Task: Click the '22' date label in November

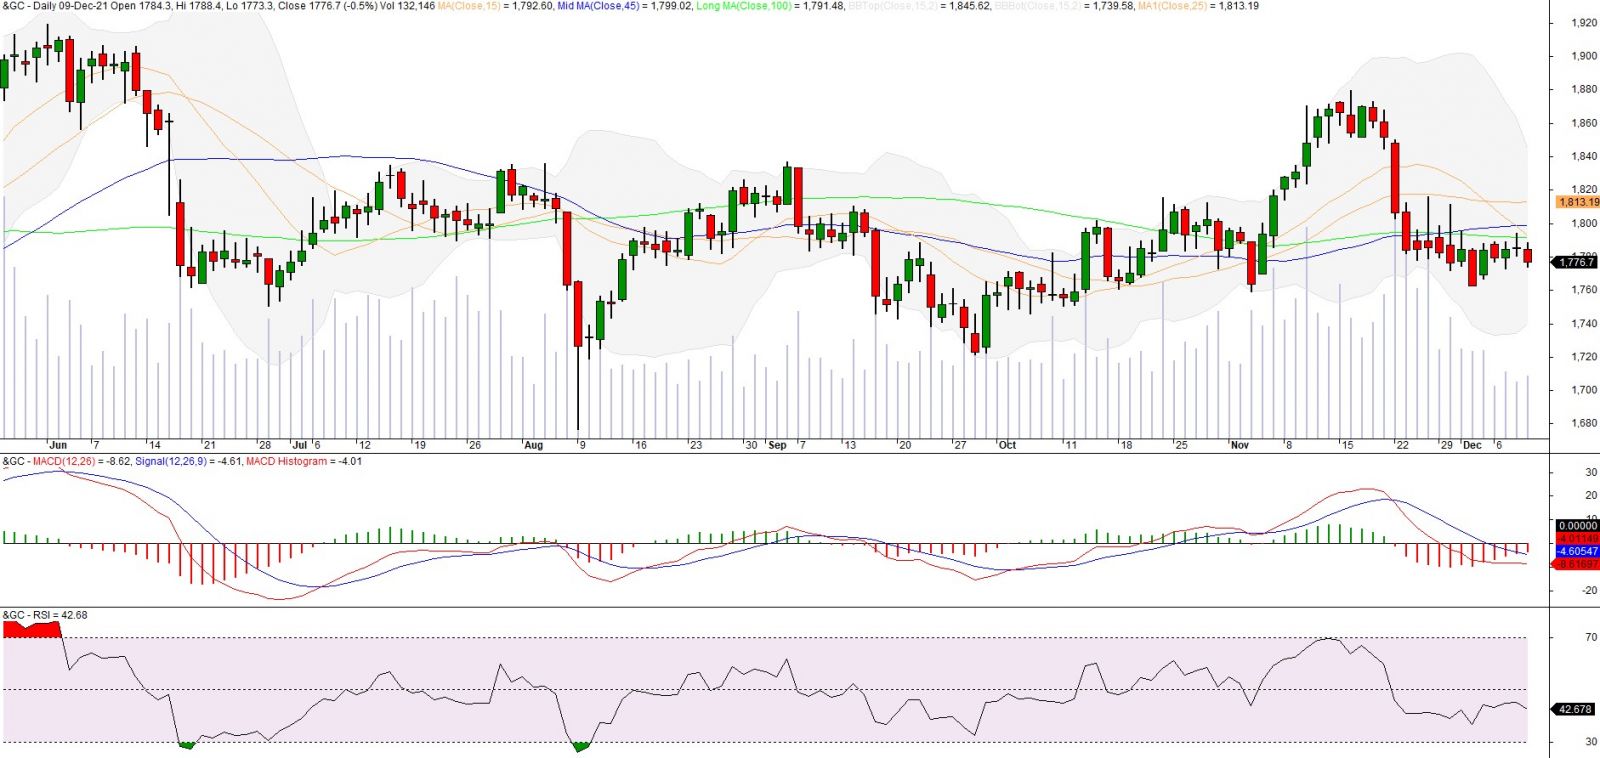Action: pos(1403,445)
